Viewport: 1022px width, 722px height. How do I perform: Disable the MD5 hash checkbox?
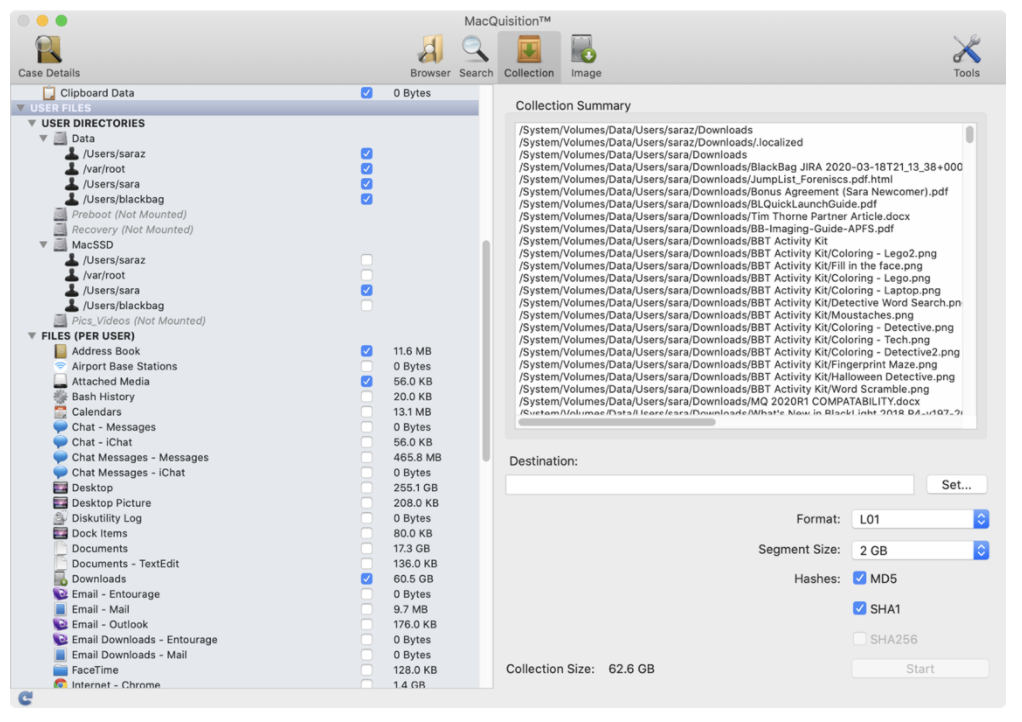[860, 579]
